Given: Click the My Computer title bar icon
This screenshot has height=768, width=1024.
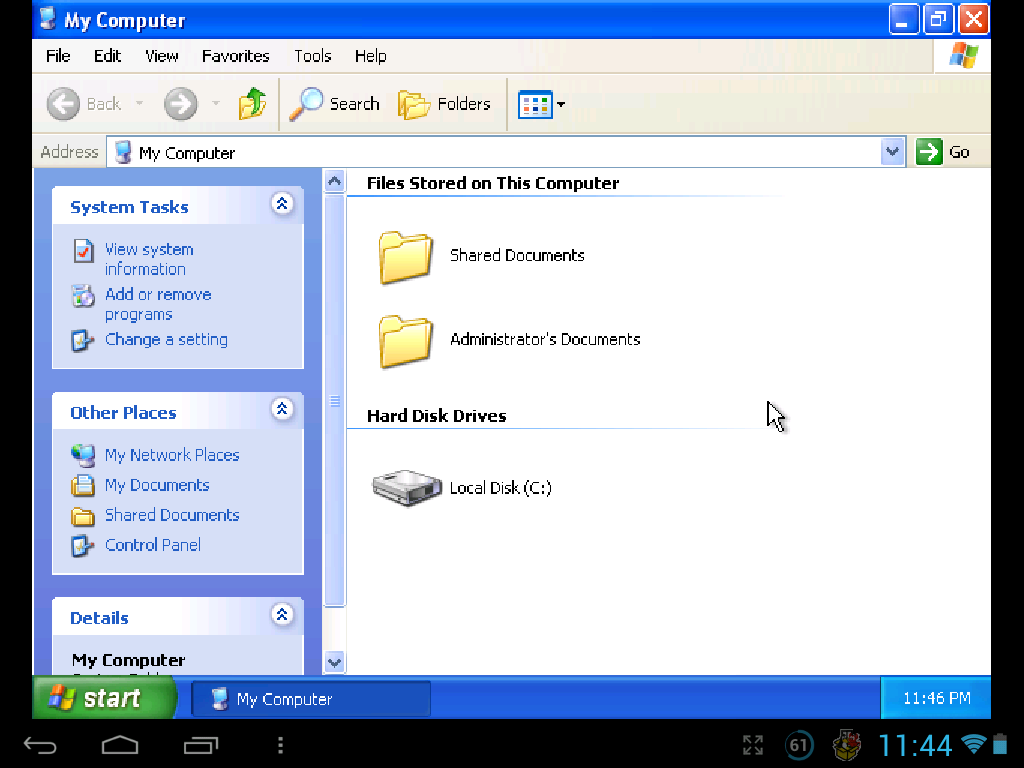Looking at the screenshot, I should 48,18.
